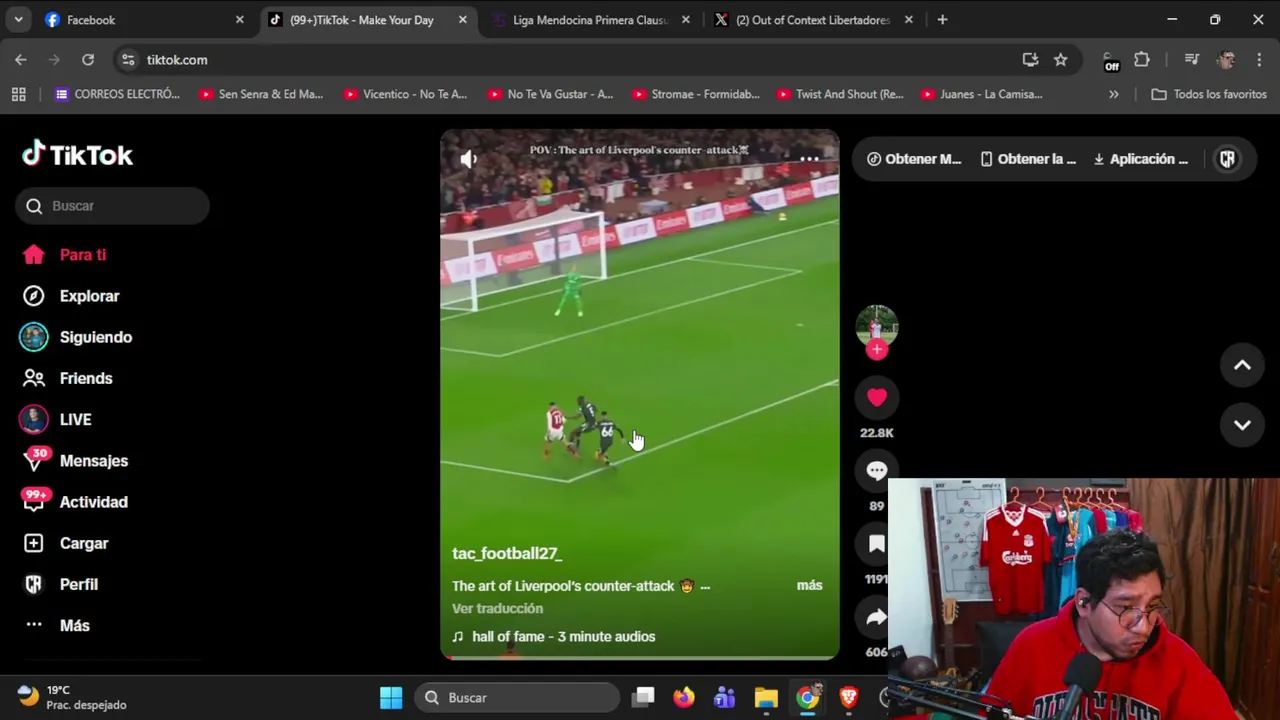Open comments with the speech bubble icon

point(877,471)
